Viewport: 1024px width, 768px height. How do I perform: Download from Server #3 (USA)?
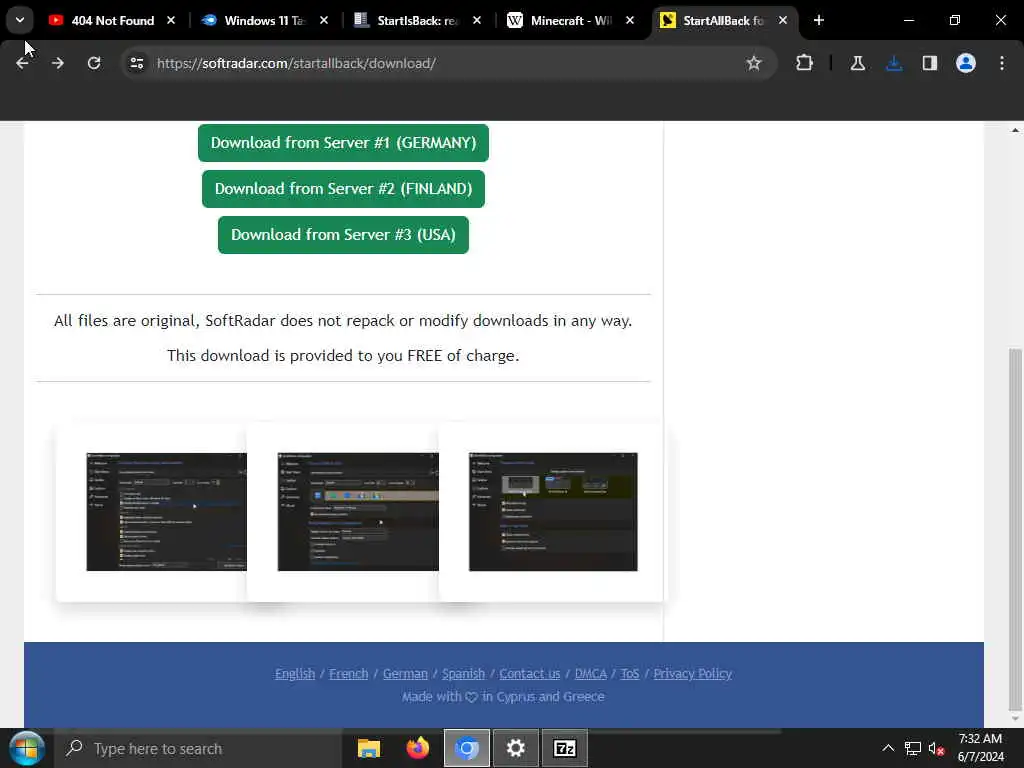[x=344, y=235]
